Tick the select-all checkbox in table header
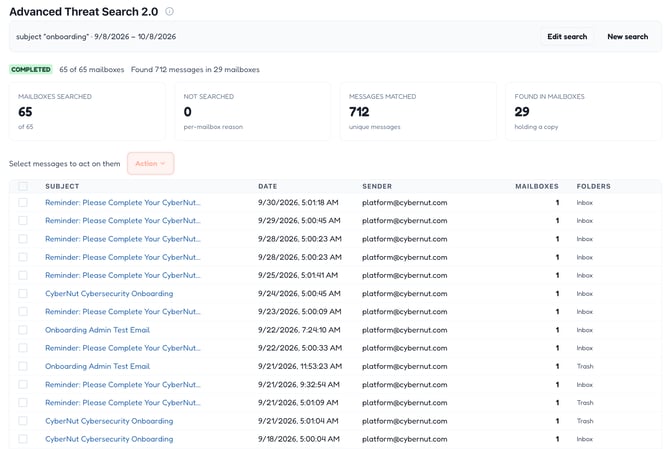The image size is (670, 449). [23, 186]
